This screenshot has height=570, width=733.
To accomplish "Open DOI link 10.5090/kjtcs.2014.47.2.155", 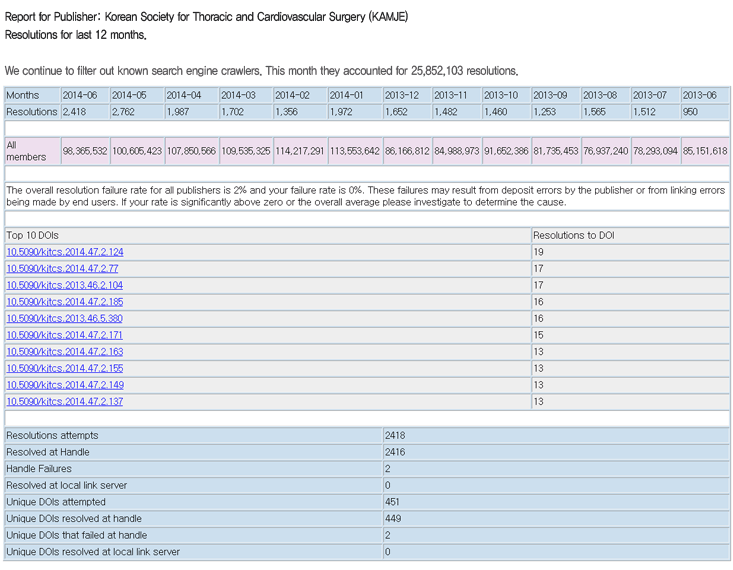I will 65,368.
